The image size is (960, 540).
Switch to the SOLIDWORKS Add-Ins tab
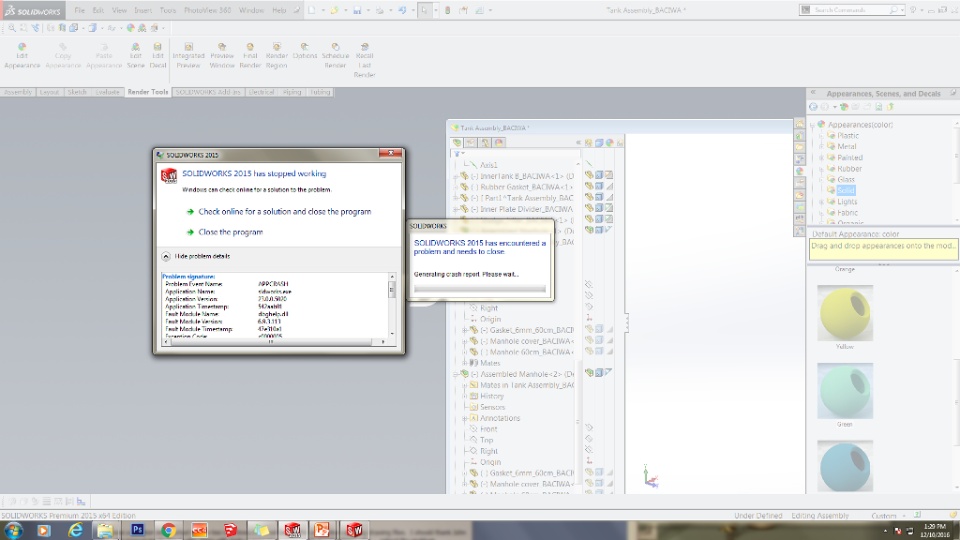click(208, 92)
